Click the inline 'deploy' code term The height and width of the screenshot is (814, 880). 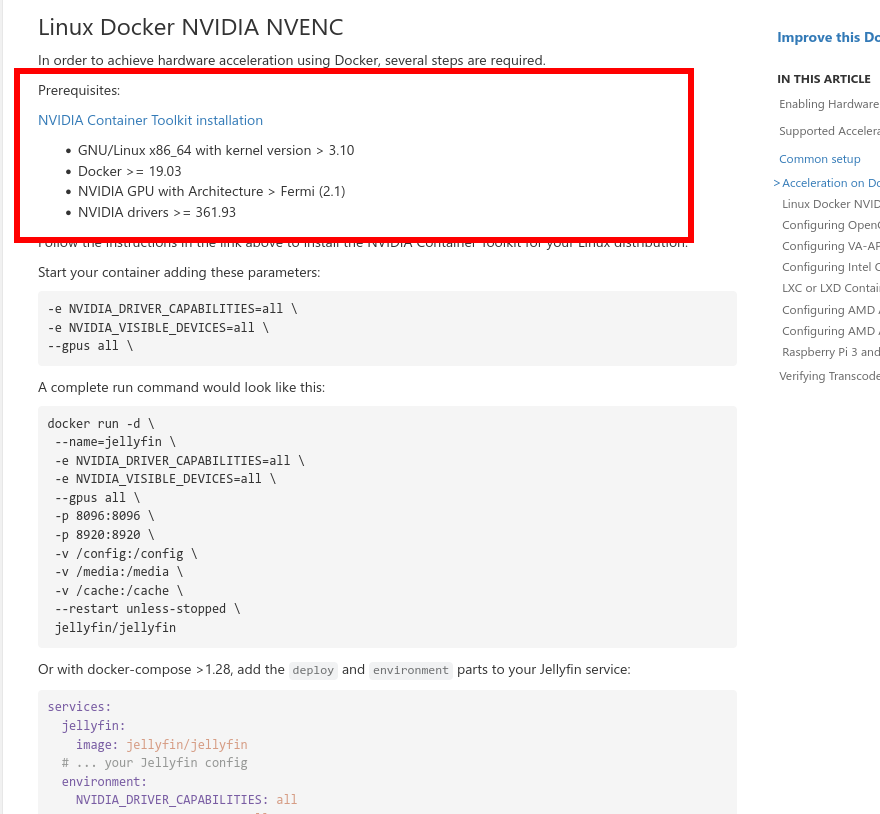(313, 670)
